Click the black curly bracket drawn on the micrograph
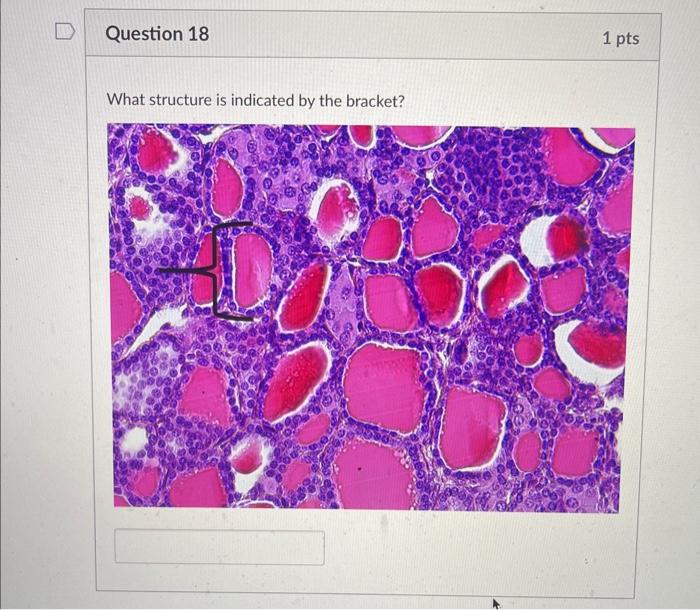This screenshot has height=610, width=700. click(x=228, y=271)
